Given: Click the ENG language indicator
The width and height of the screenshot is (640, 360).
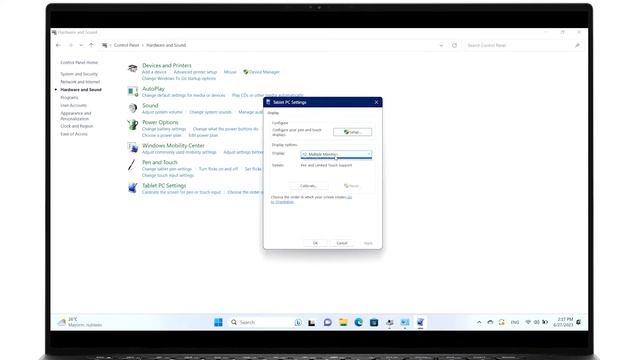Looking at the screenshot, I should pyautogui.click(x=515, y=322).
